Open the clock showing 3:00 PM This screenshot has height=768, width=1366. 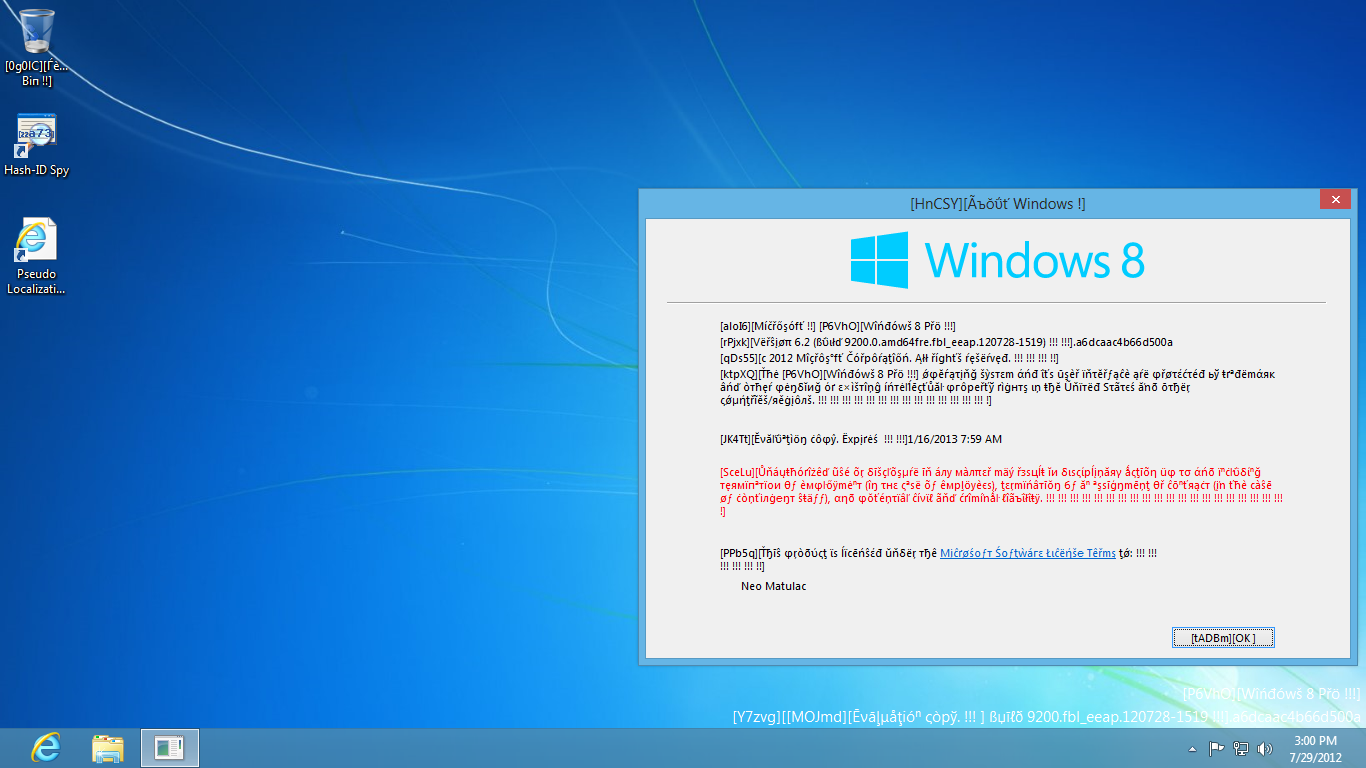point(1315,740)
